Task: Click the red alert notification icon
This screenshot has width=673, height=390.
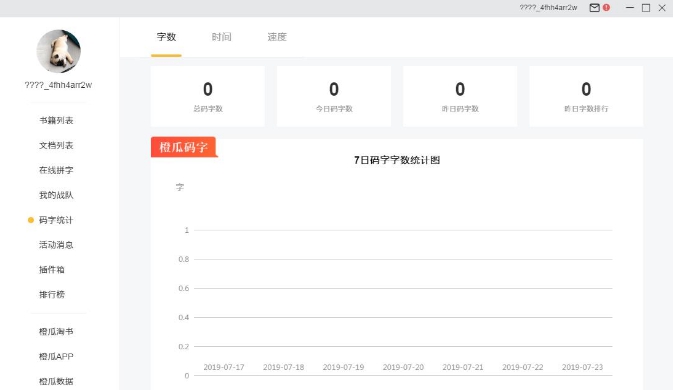Action: (x=606, y=7)
